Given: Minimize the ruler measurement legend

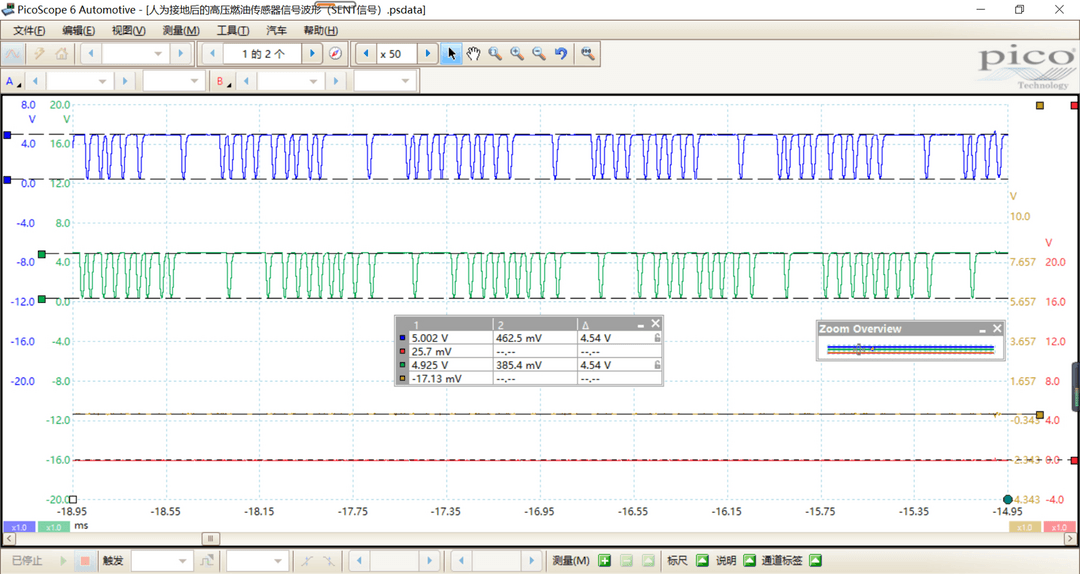Looking at the screenshot, I should (641, 325).
